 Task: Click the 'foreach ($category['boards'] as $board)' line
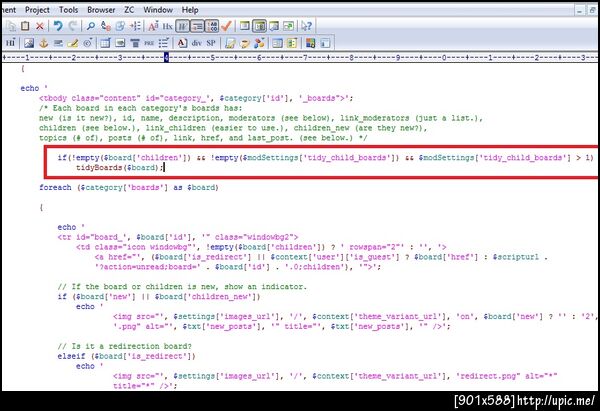coord(129,188)
